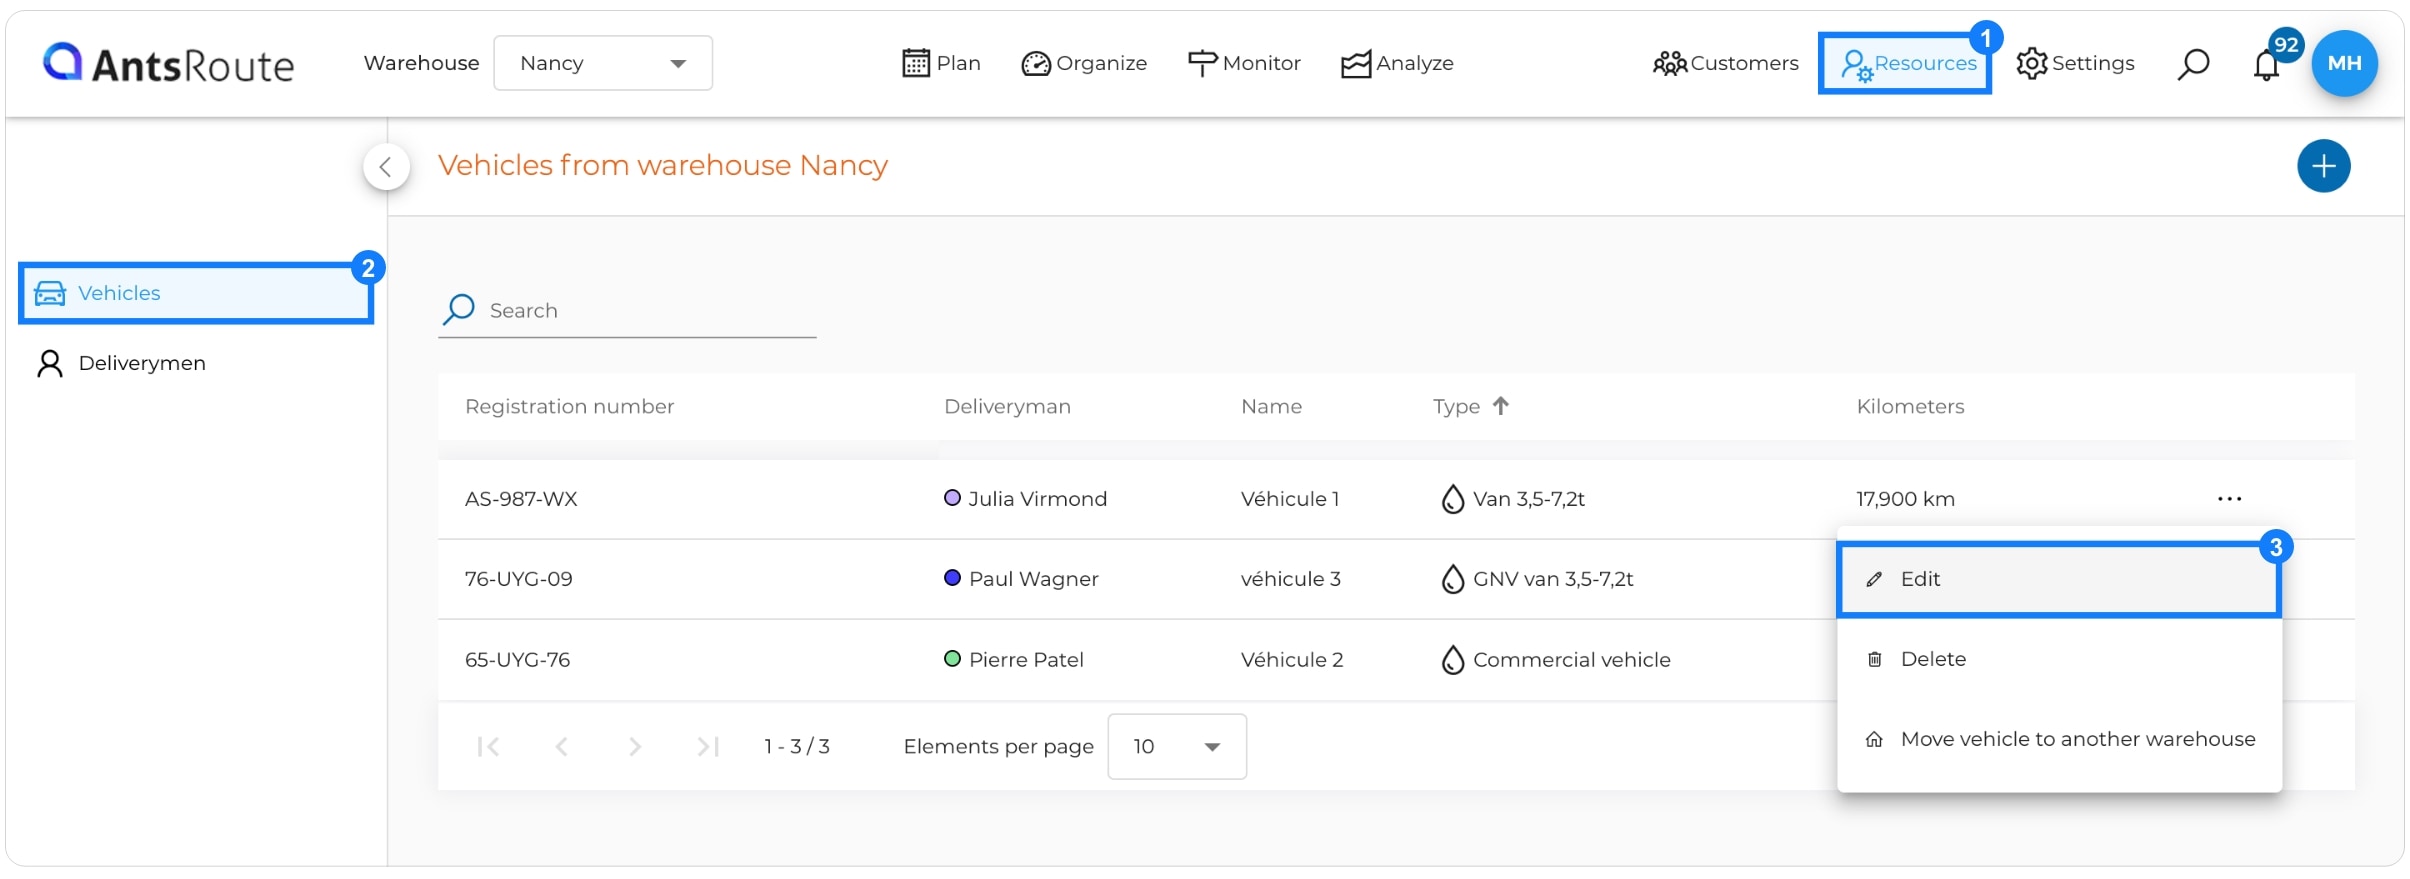Go to first page of vehicles

(x=488, y=746)
